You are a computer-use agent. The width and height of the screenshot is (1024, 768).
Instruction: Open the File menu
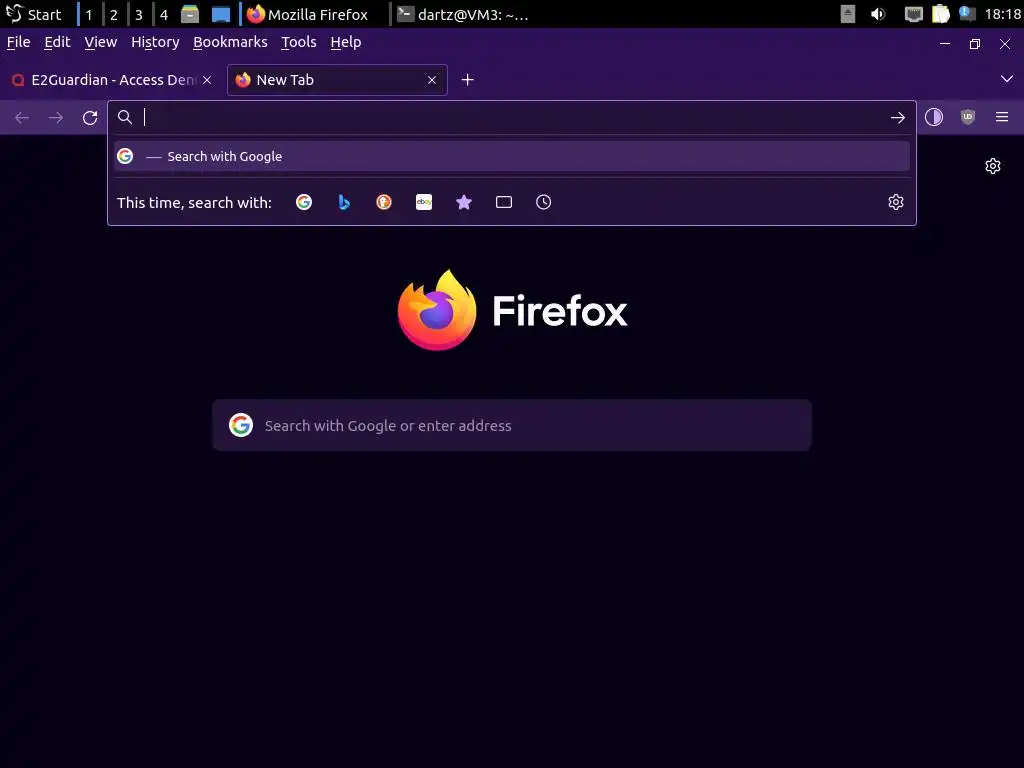pyautogui.click(x=18, y=42)
